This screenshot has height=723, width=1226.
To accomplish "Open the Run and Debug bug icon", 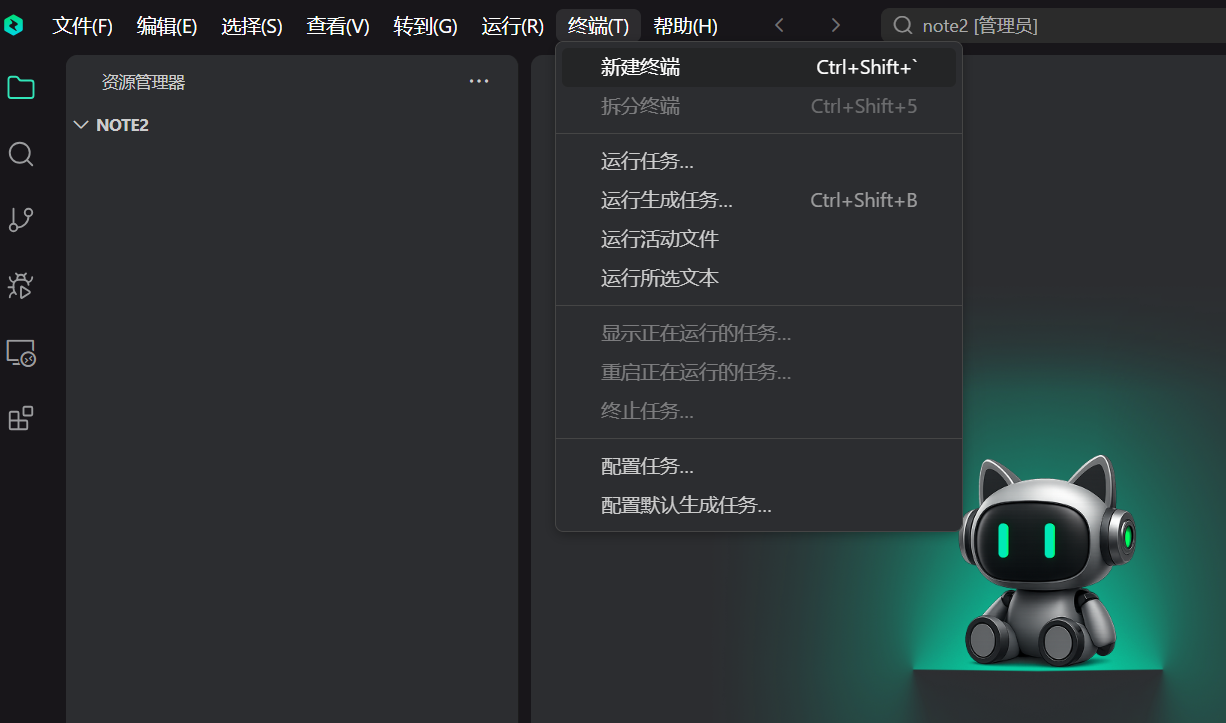I will click(x=21, y=286).
